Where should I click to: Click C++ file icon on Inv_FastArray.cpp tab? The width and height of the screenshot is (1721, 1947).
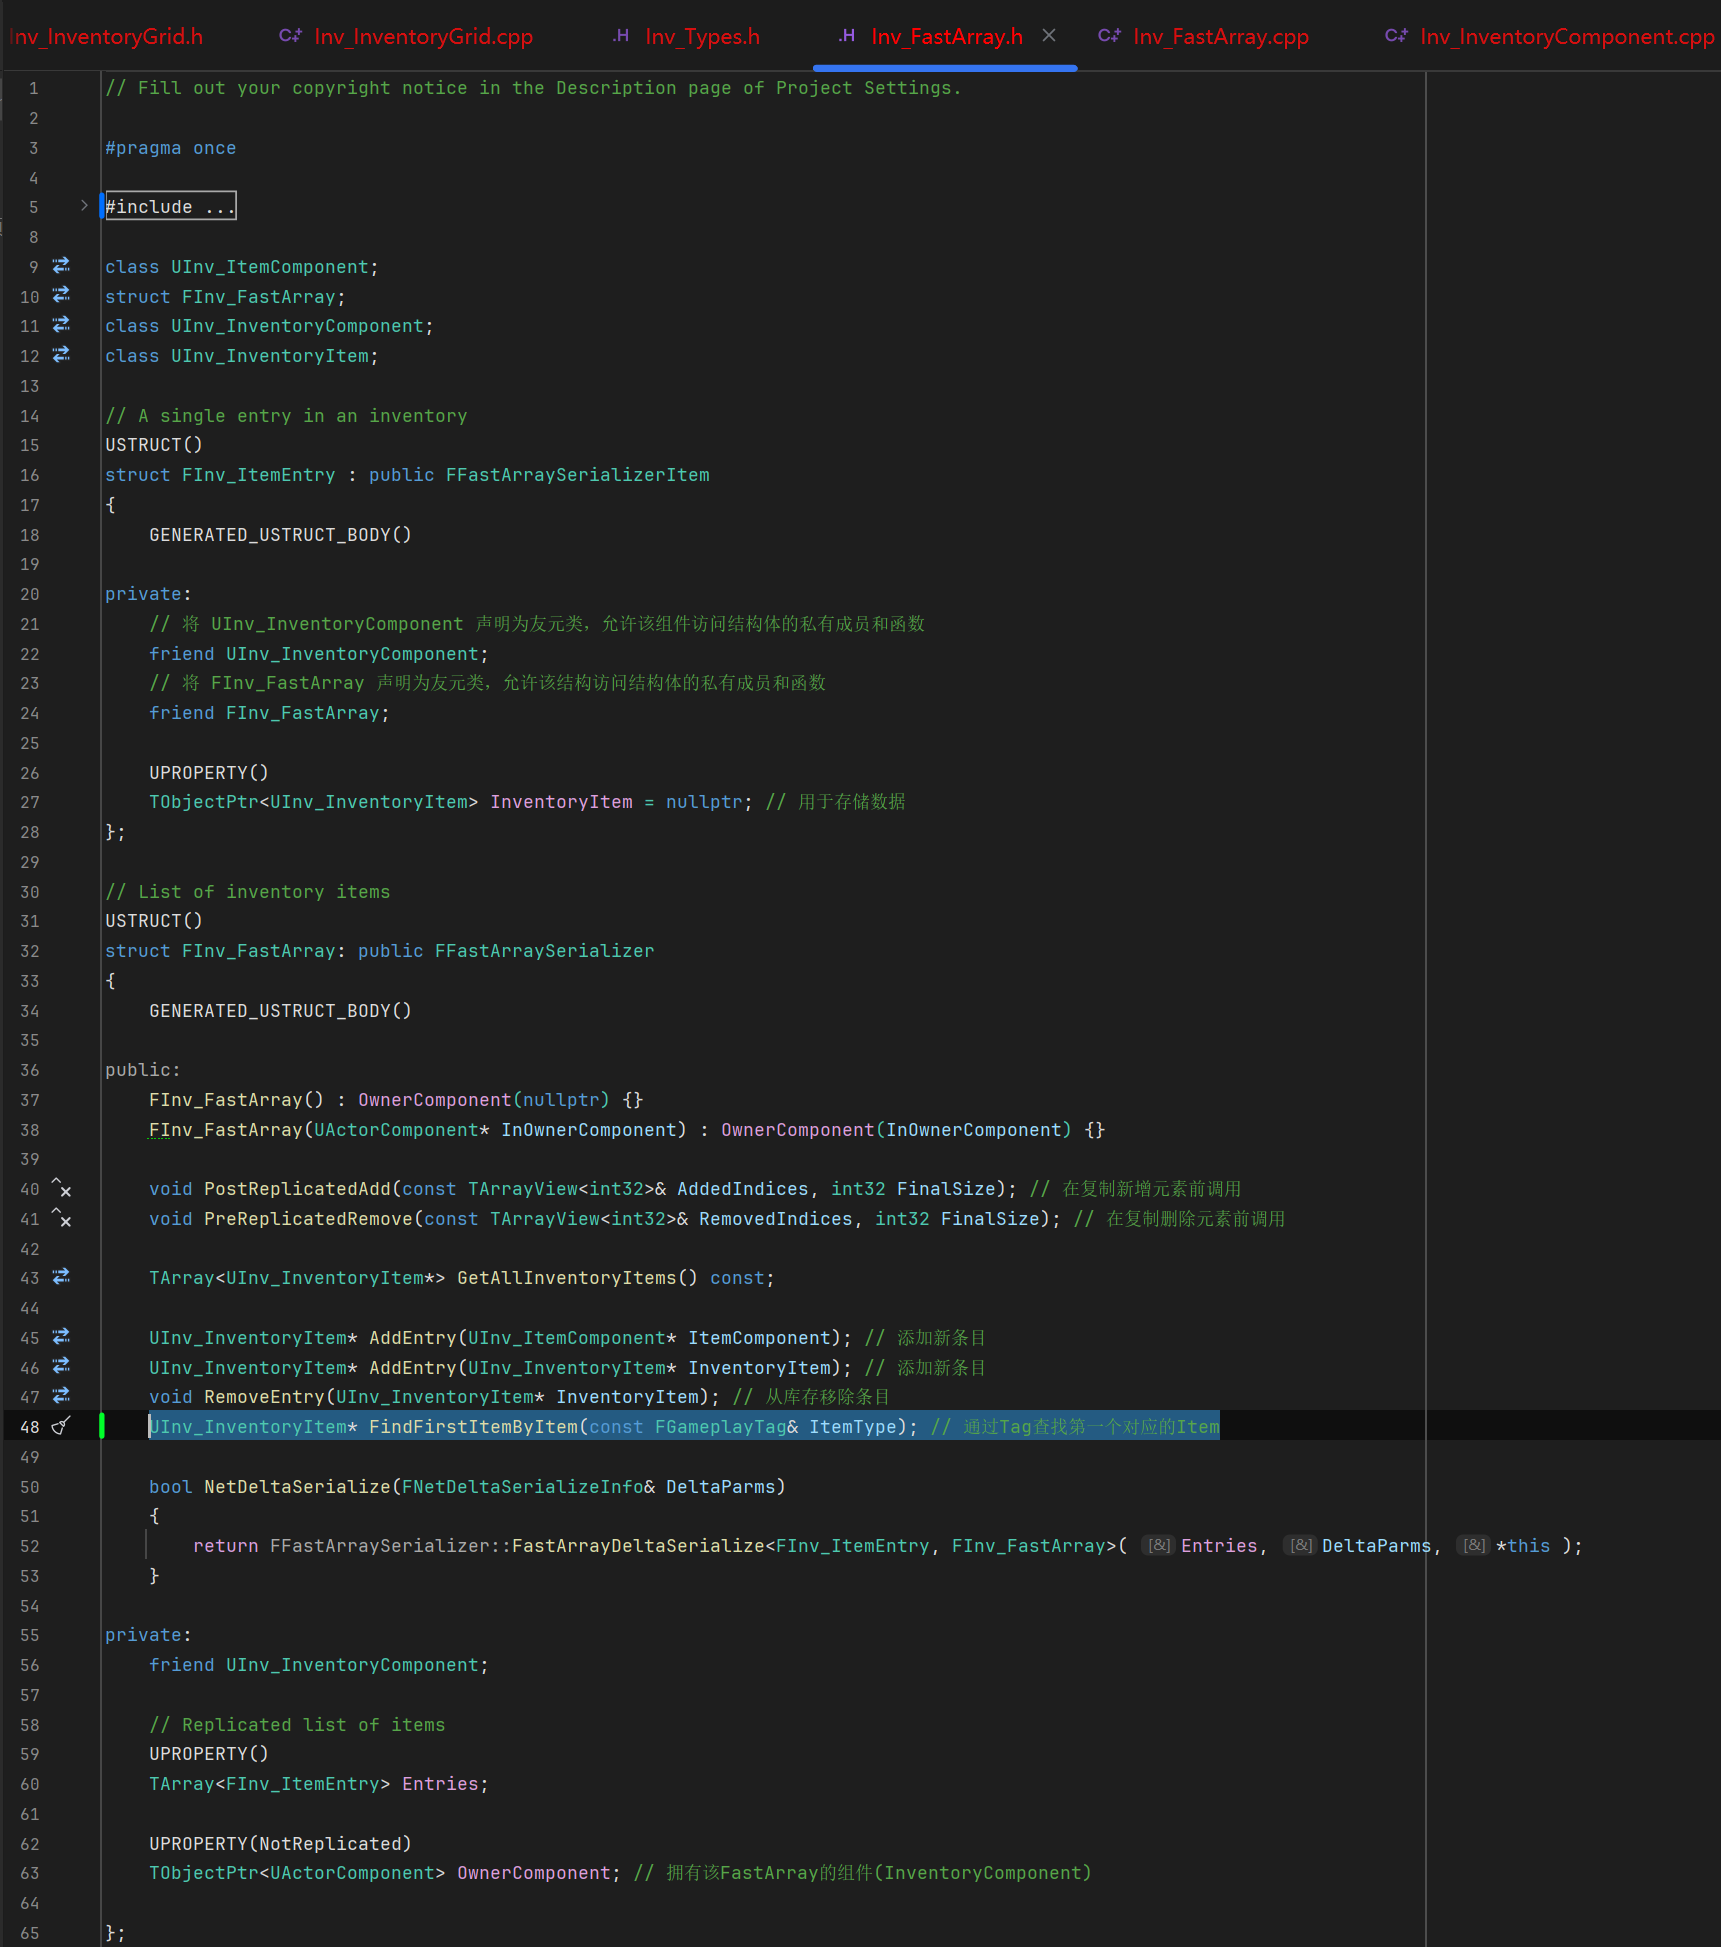[x=1109, y=36]
